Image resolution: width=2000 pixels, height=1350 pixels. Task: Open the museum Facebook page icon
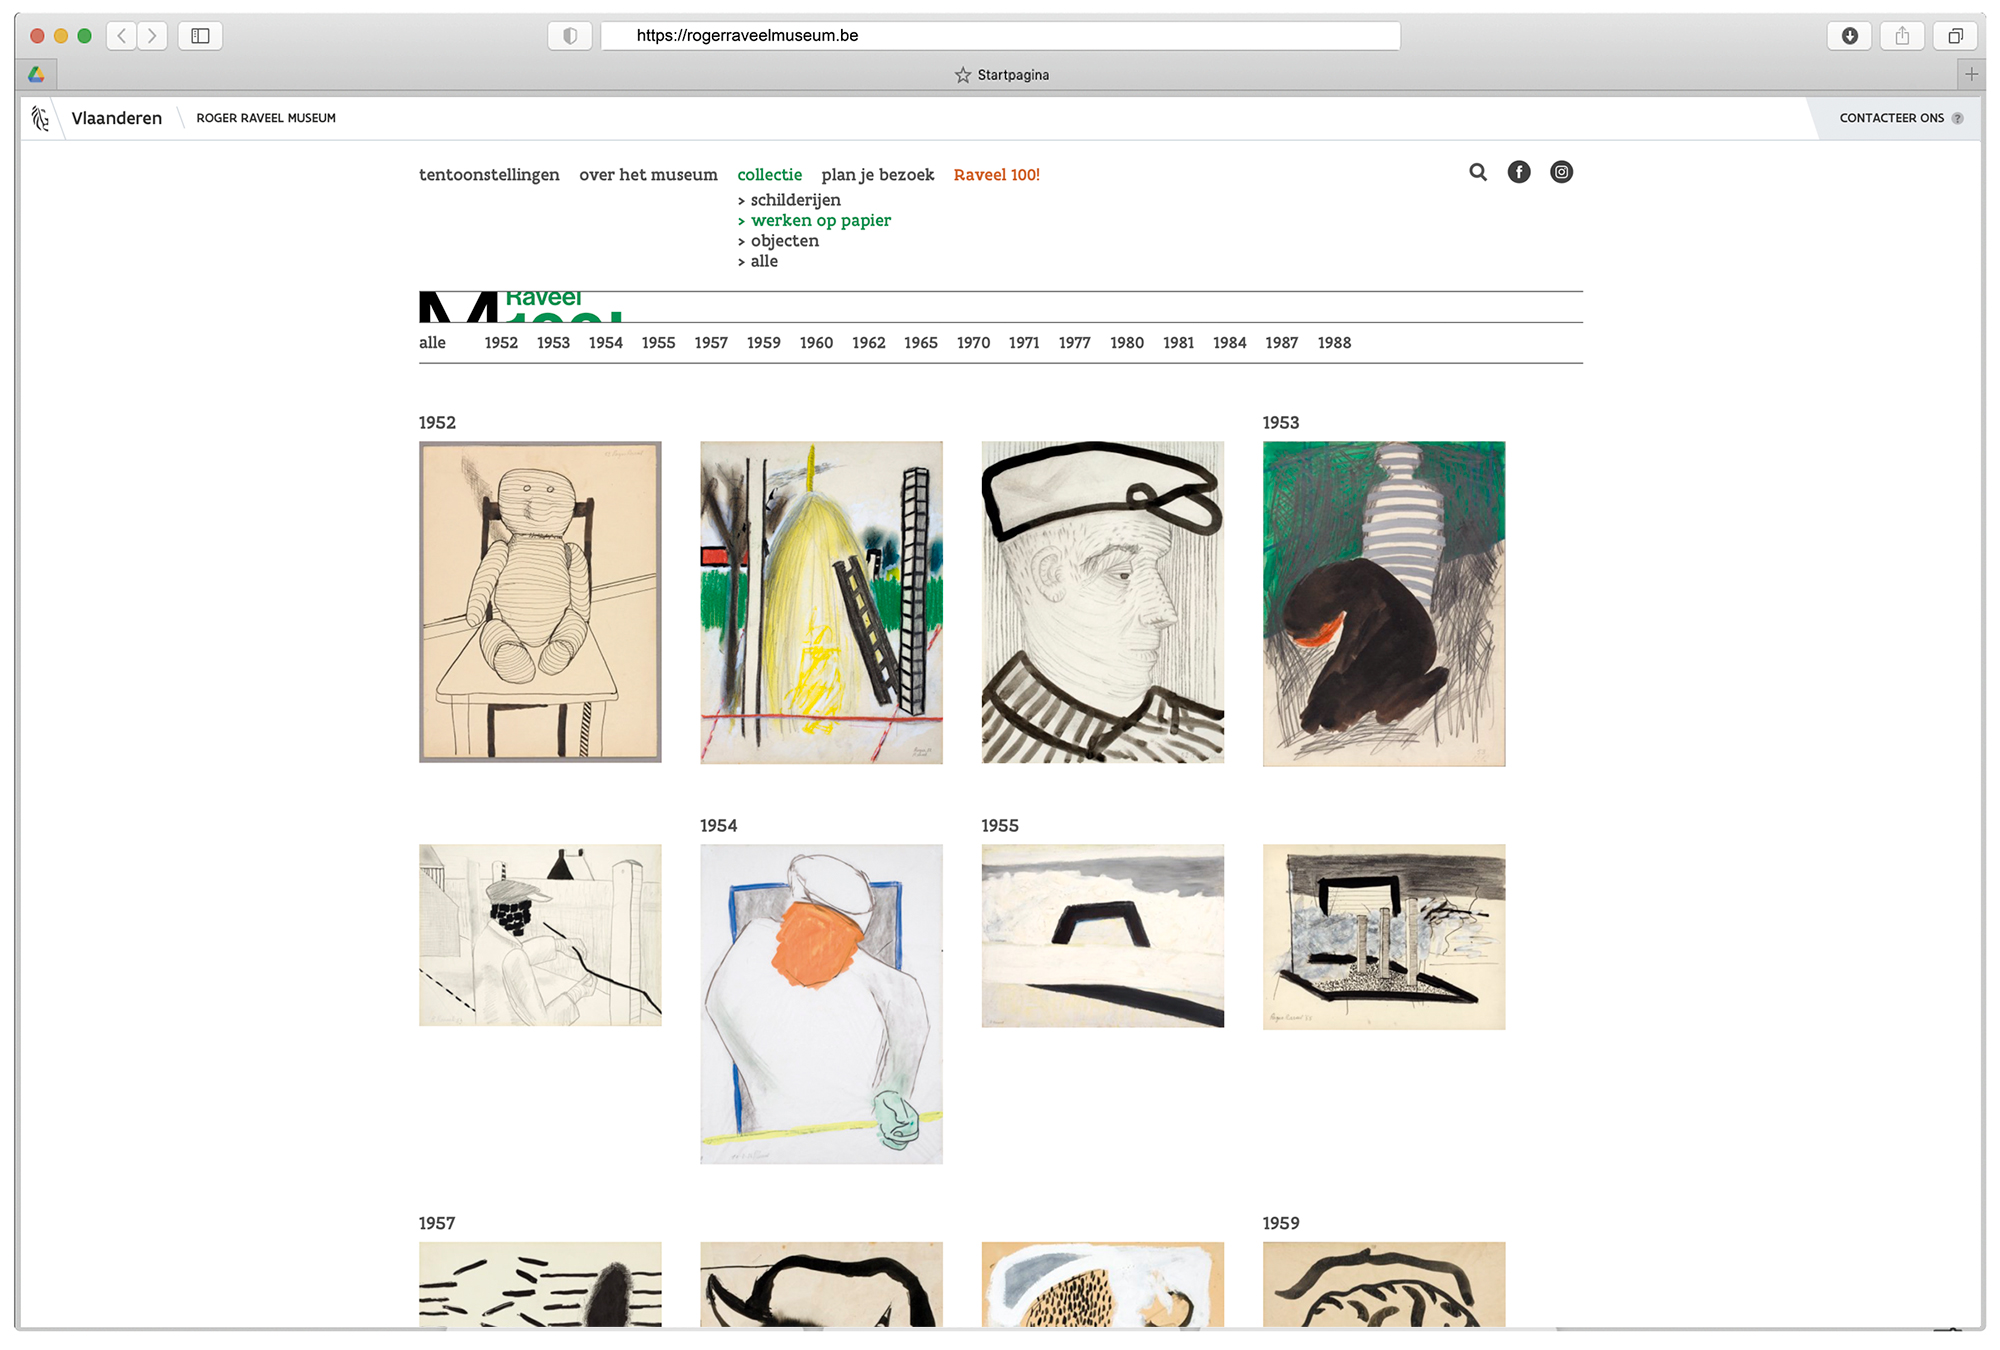(x=1519, y=172)
